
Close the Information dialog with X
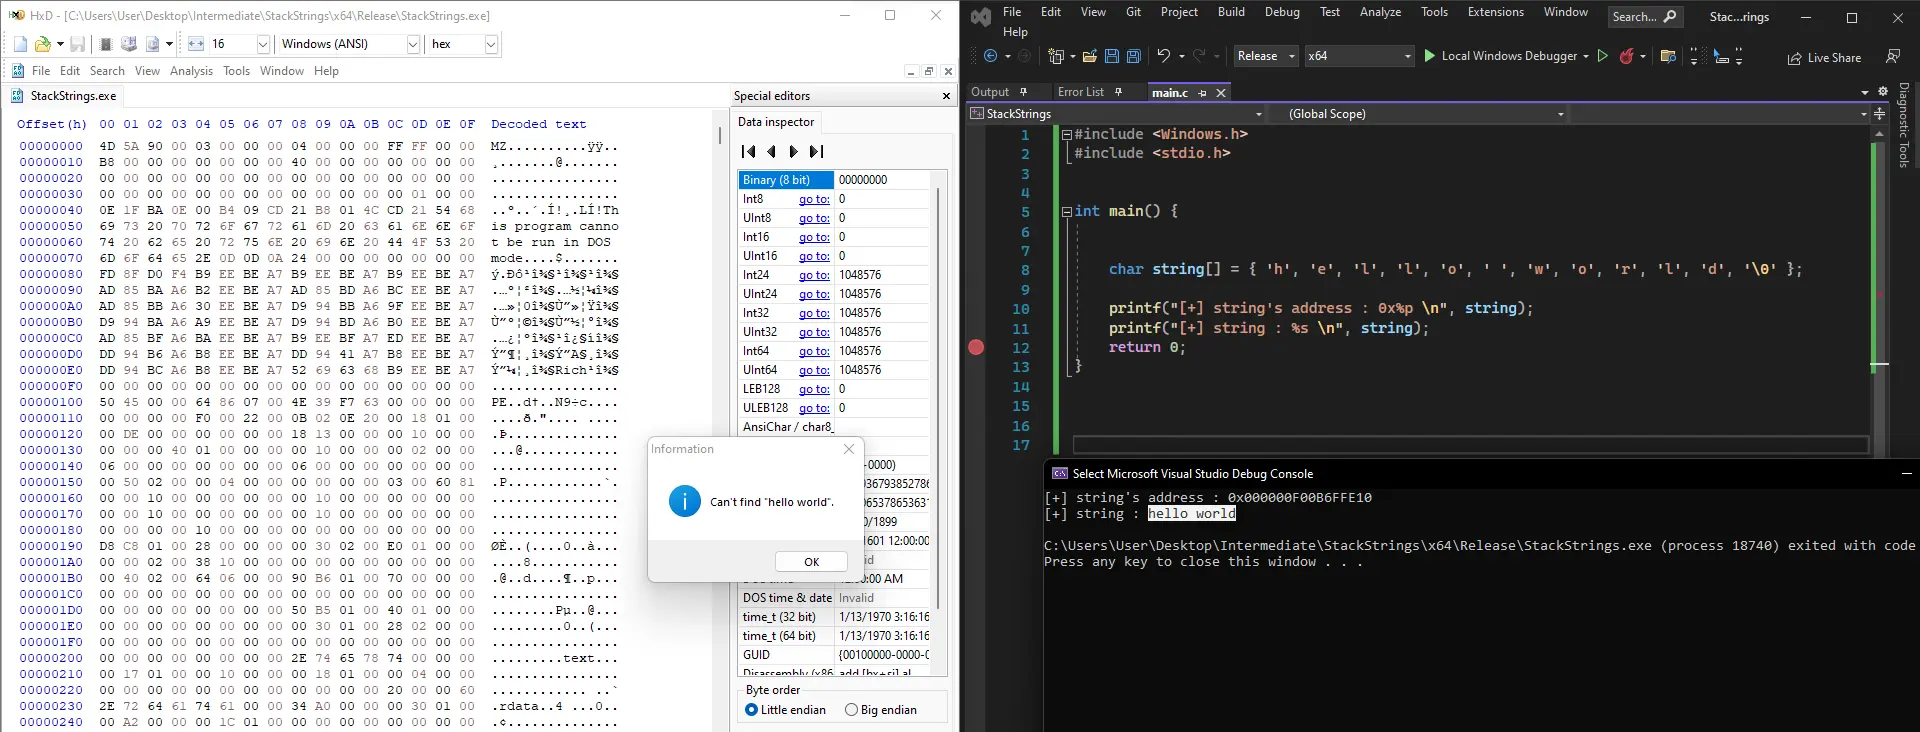[x=849, y=449]
